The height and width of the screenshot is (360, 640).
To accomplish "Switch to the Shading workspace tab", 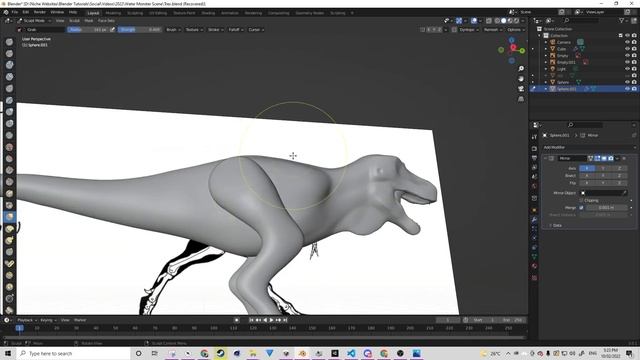I will [x=208, y=13].
